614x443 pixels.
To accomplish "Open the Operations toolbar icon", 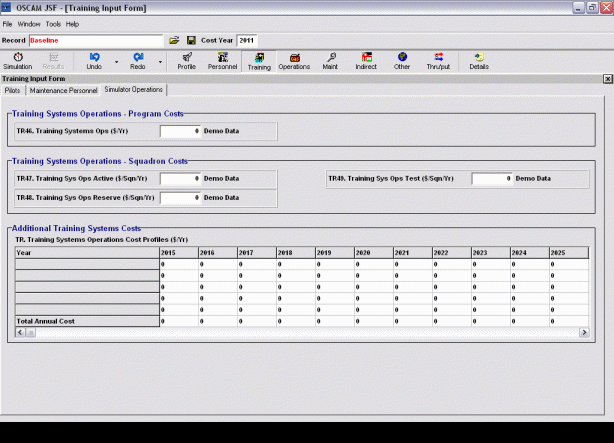I will coord(294,61).
